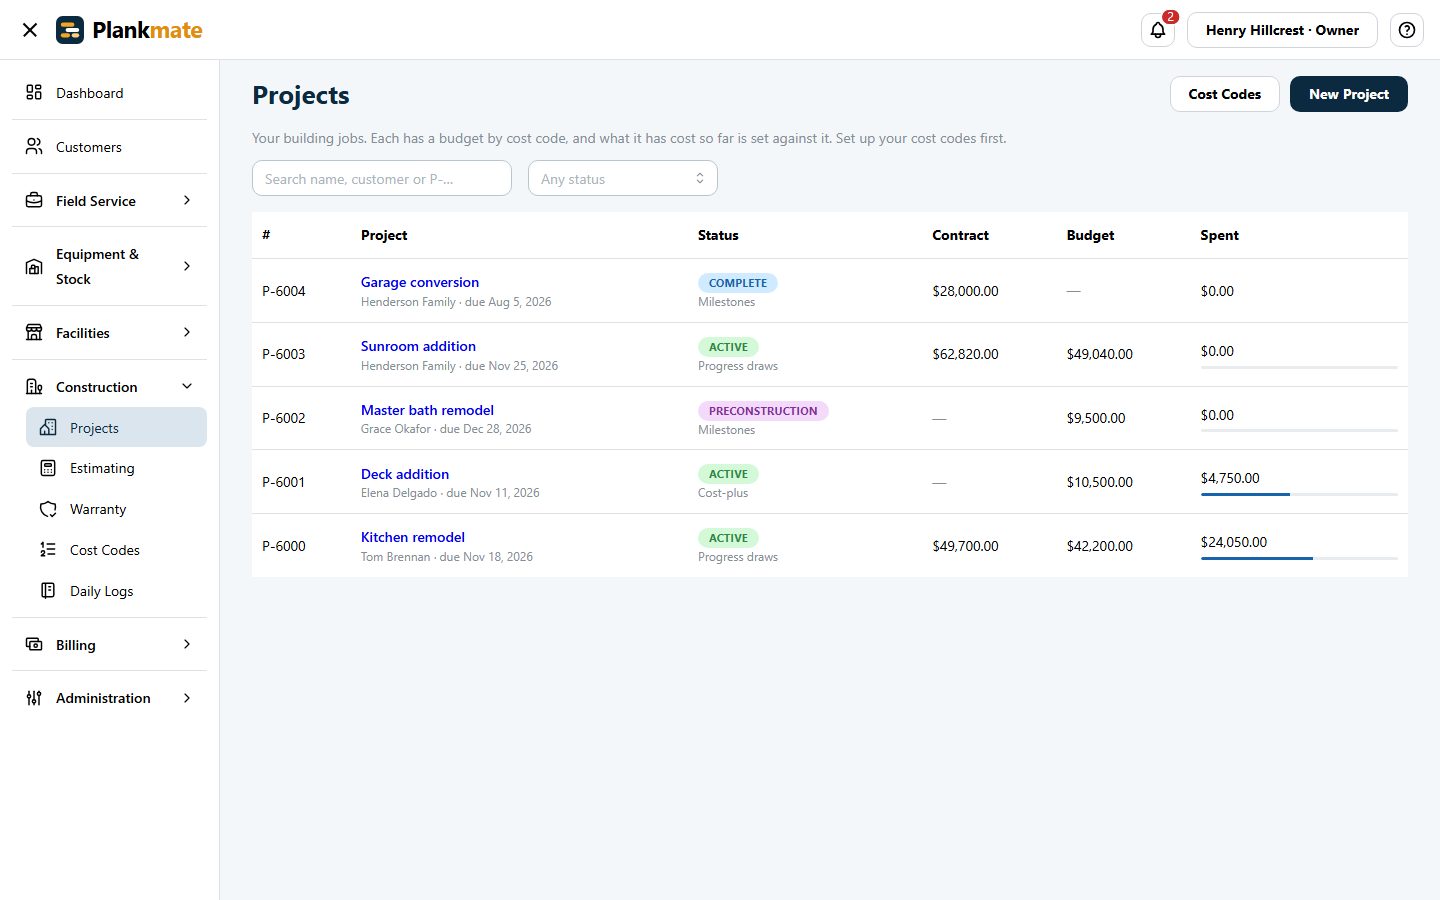Click the Daily Logs notebook icon
Viewport: 1440px width, 900px height.
(x=48, y=590)
